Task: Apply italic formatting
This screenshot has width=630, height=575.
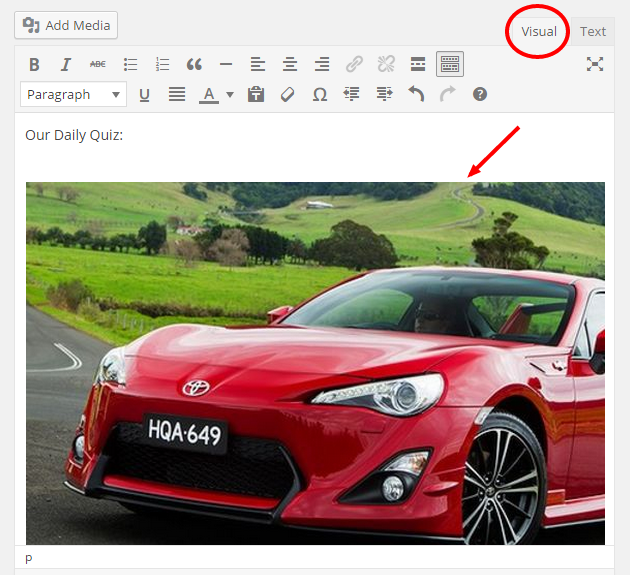Action: pyautogui.click(x=65, y=64)
